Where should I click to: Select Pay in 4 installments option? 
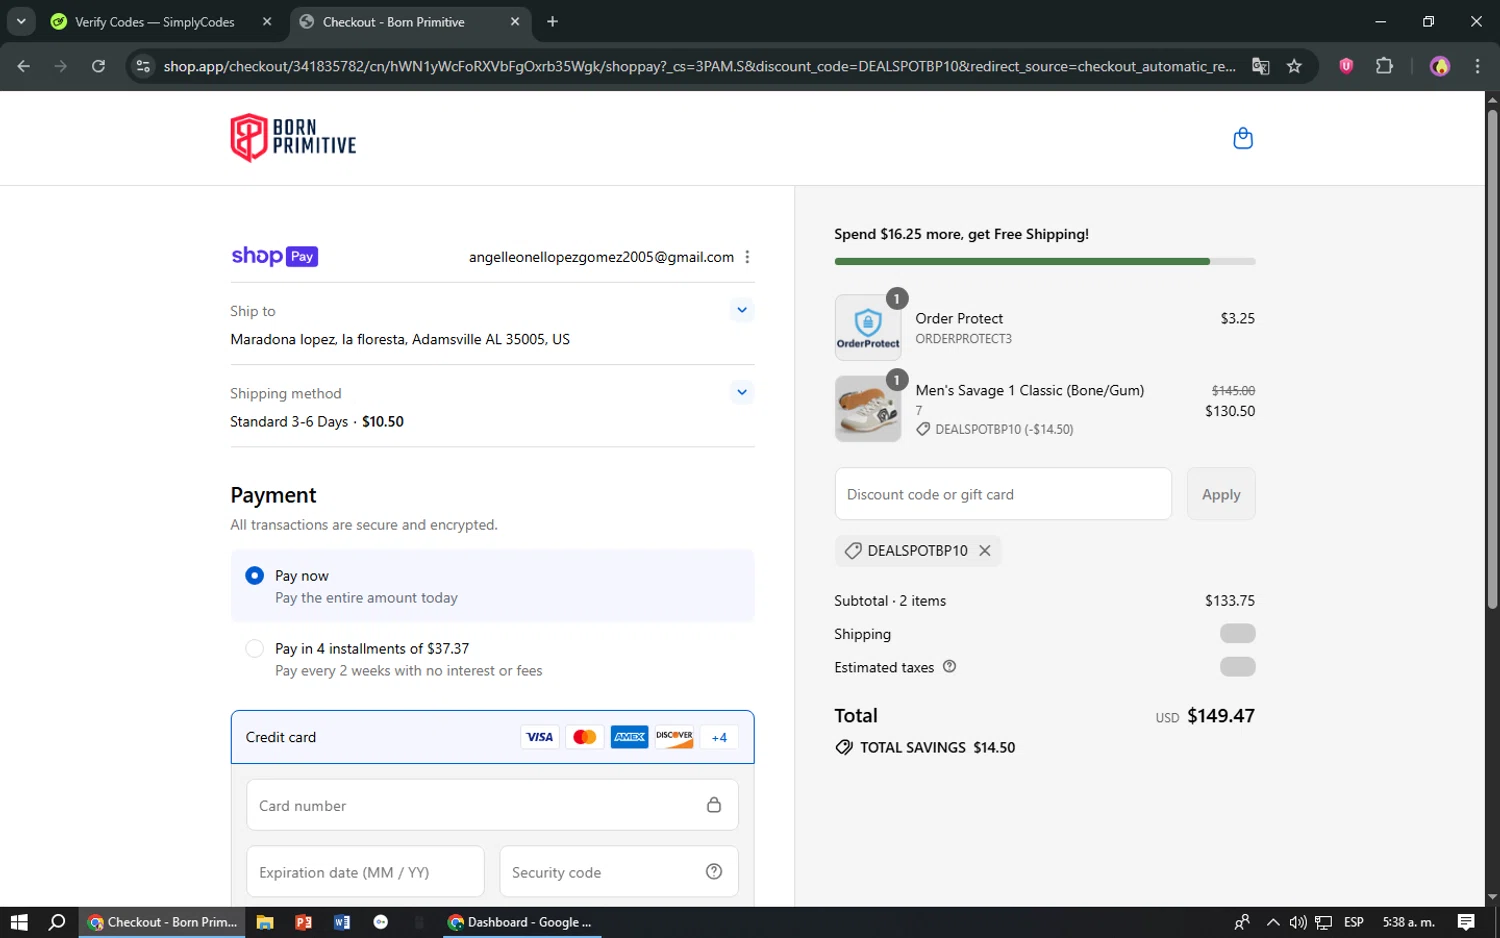coord(255,648)
